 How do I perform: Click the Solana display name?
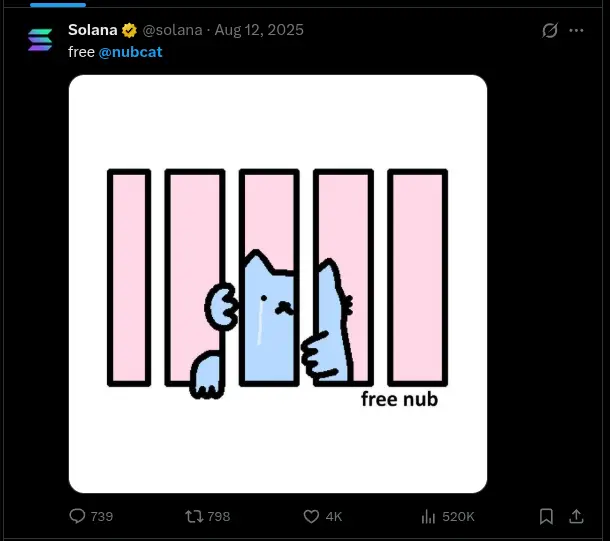[93, 30]
